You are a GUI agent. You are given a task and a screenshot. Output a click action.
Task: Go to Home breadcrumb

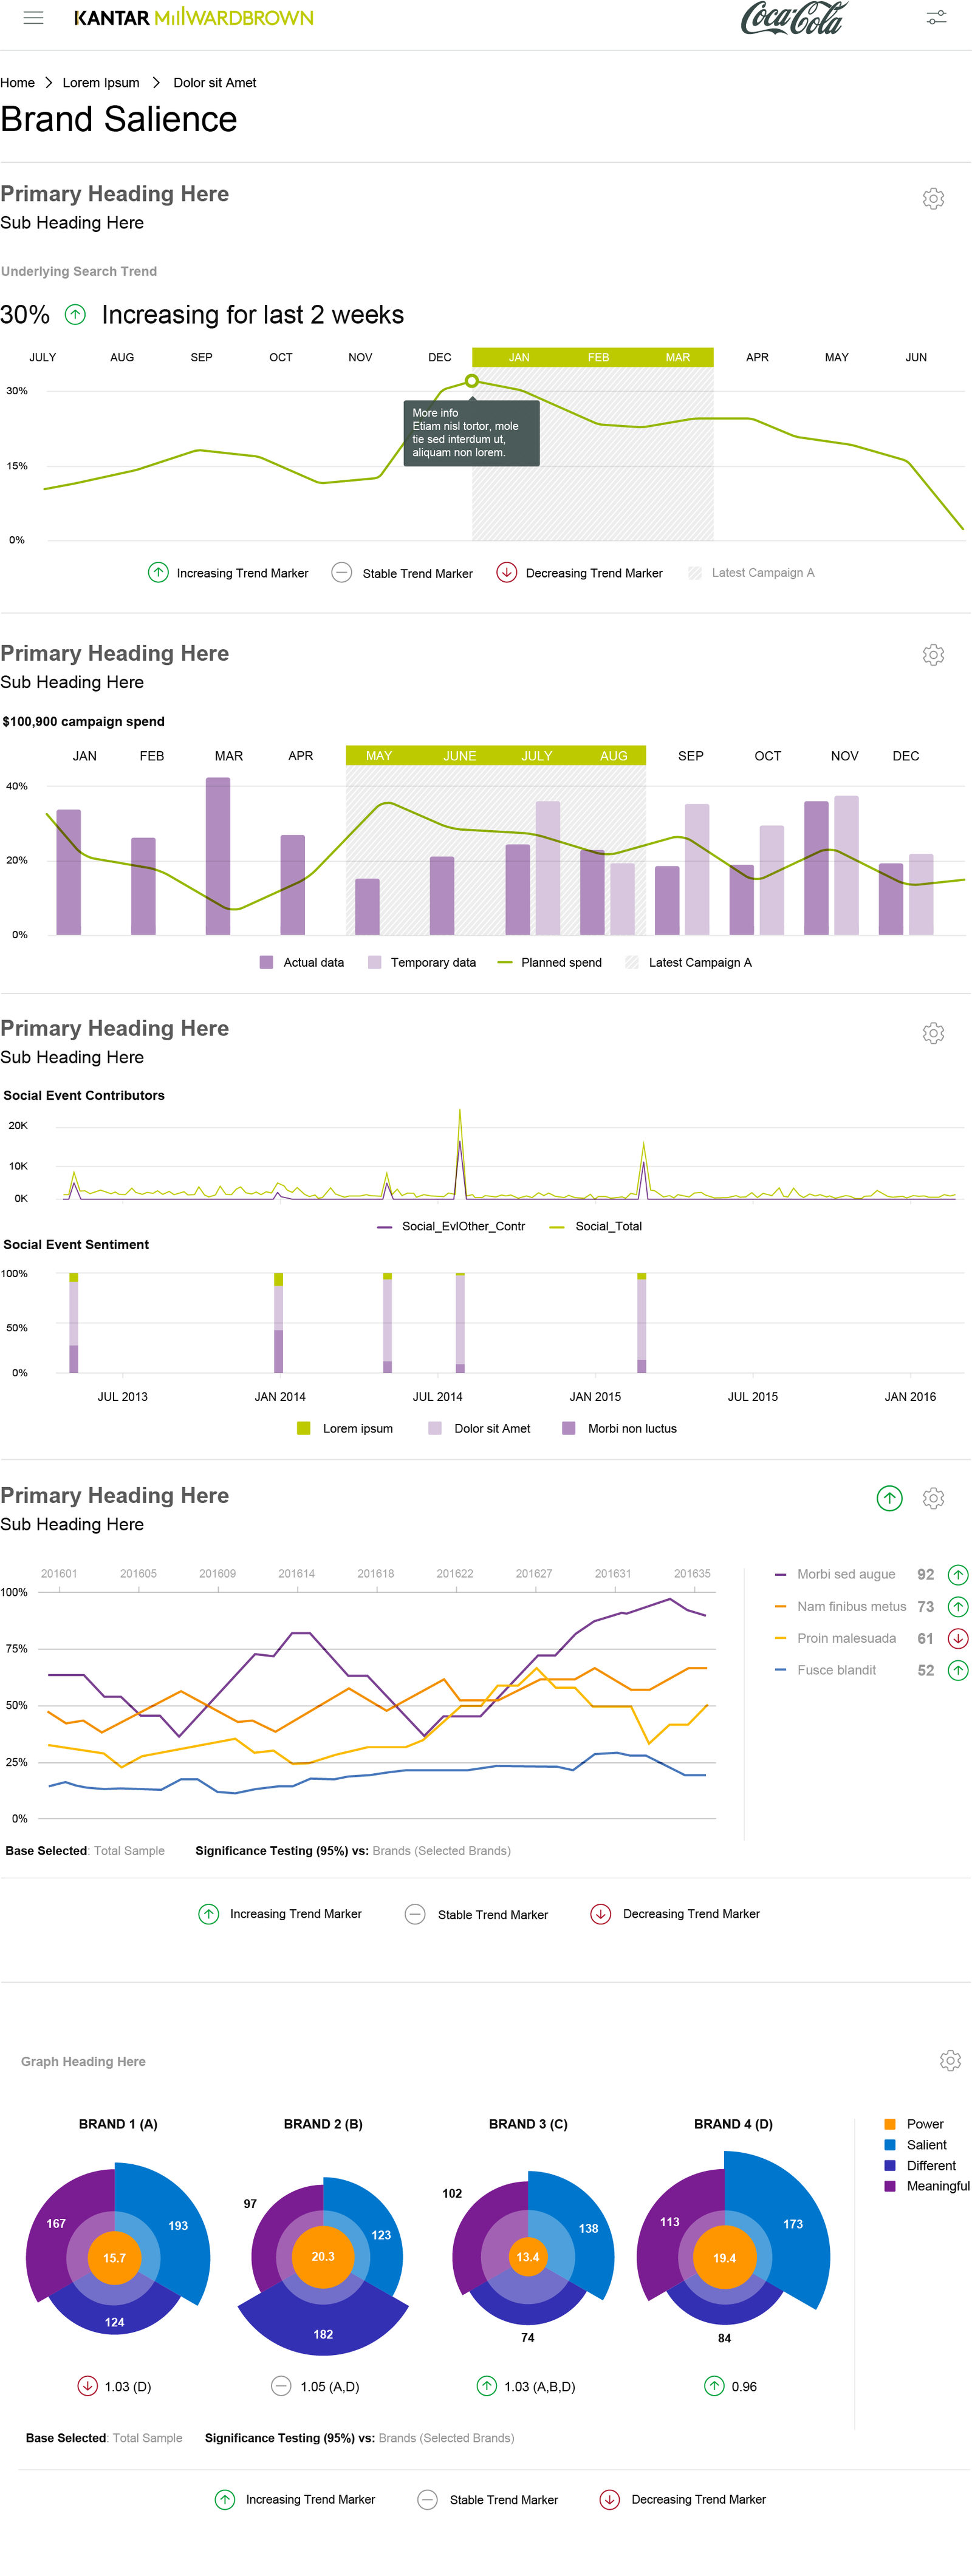click(17, 83)
